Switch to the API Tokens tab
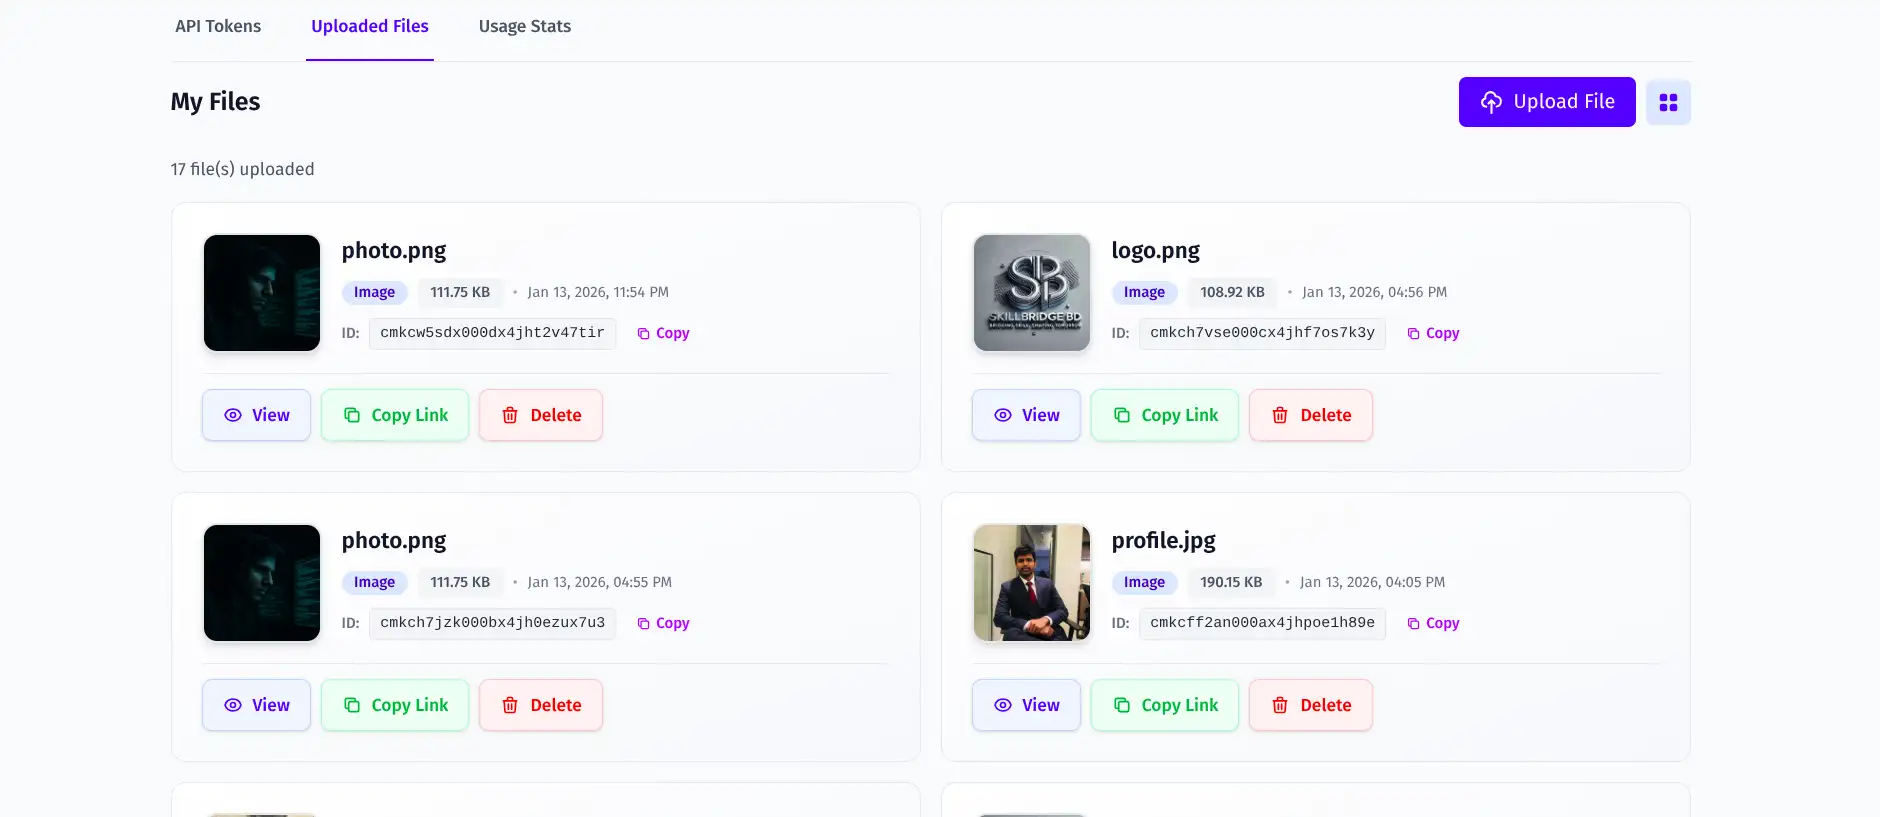 (x=218, y=27)
